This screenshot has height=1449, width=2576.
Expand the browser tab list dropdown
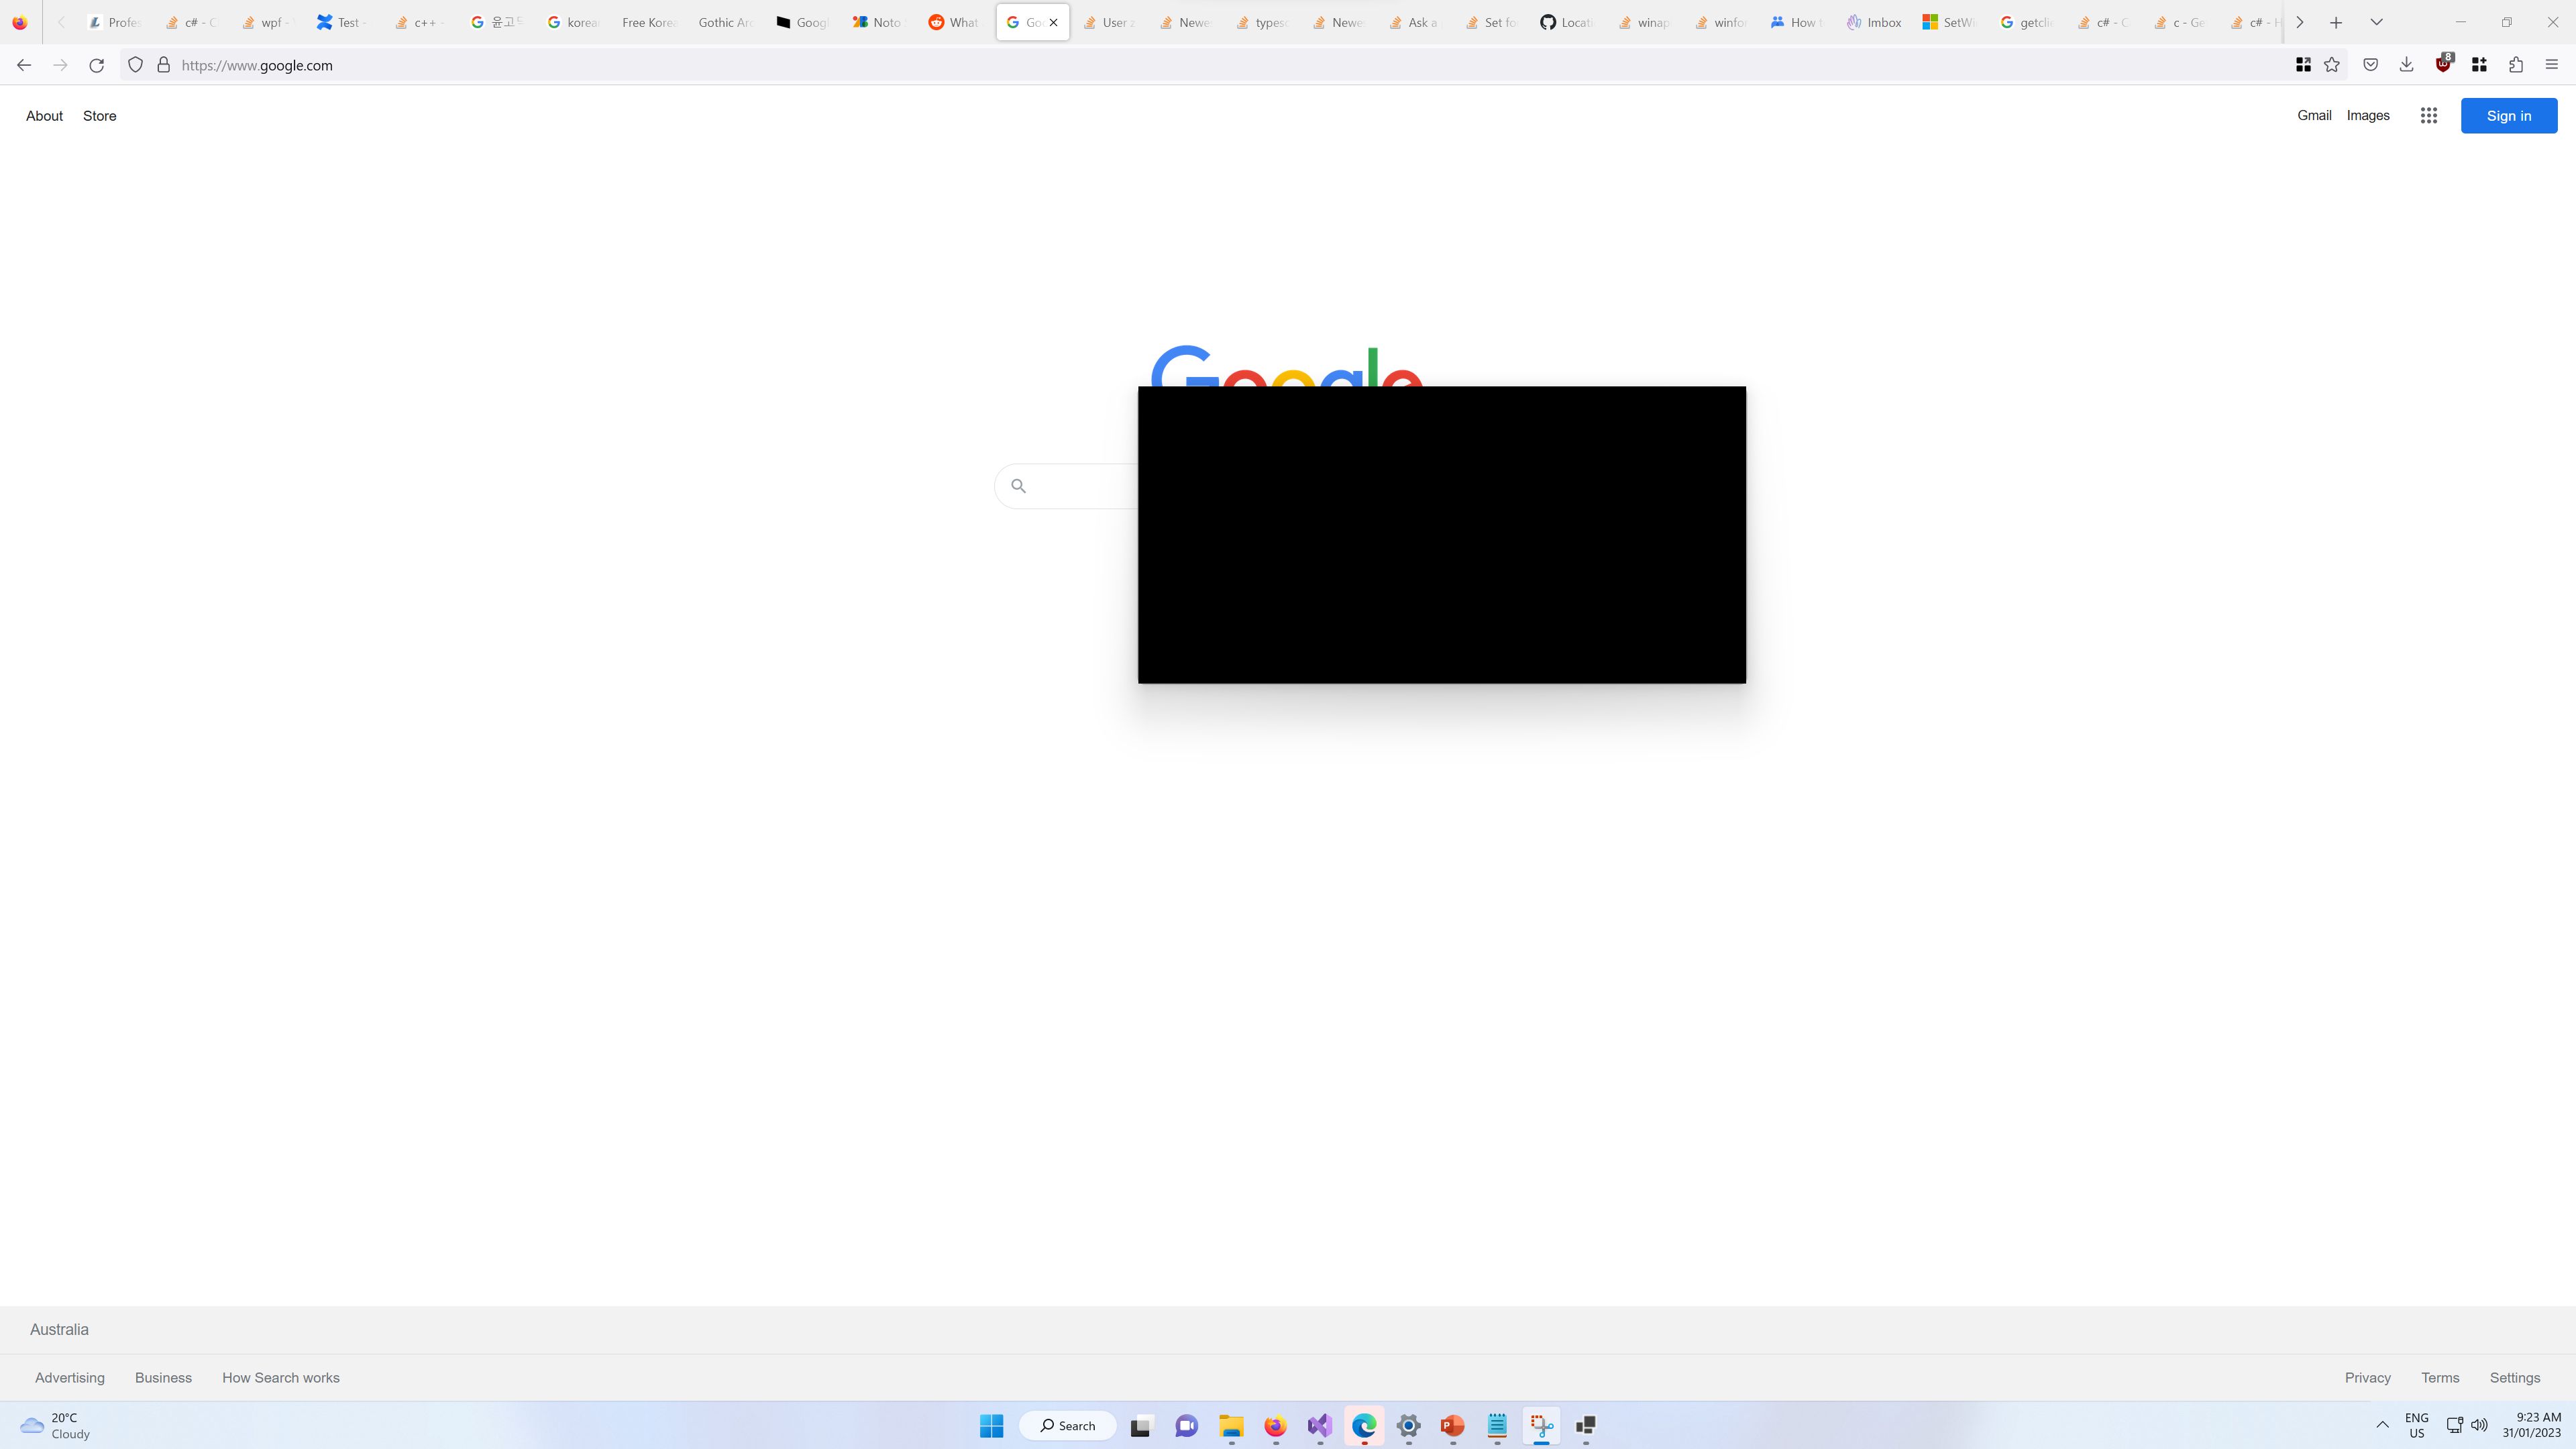coord(2376,21)
